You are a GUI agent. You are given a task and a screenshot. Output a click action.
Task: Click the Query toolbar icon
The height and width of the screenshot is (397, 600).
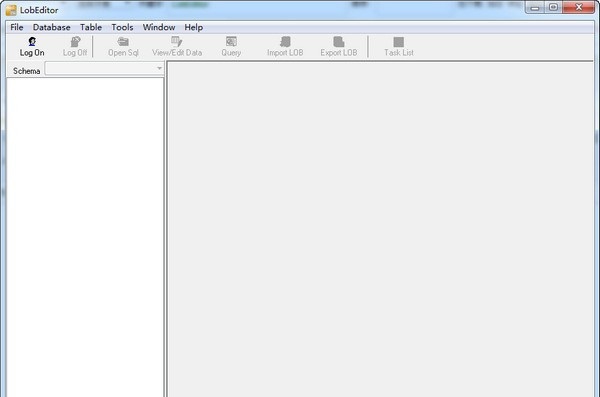point(231,41)
